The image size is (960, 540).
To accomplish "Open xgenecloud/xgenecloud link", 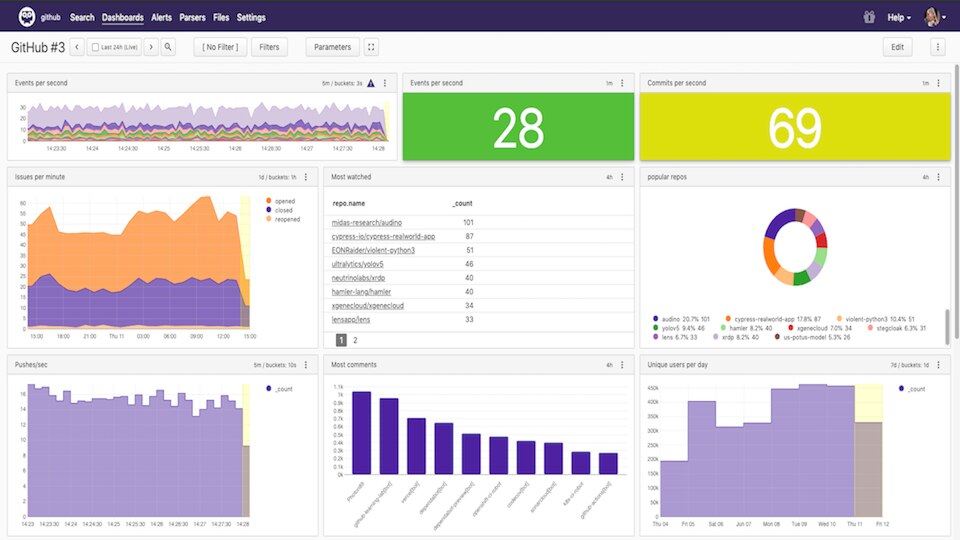I will point(367,306).
